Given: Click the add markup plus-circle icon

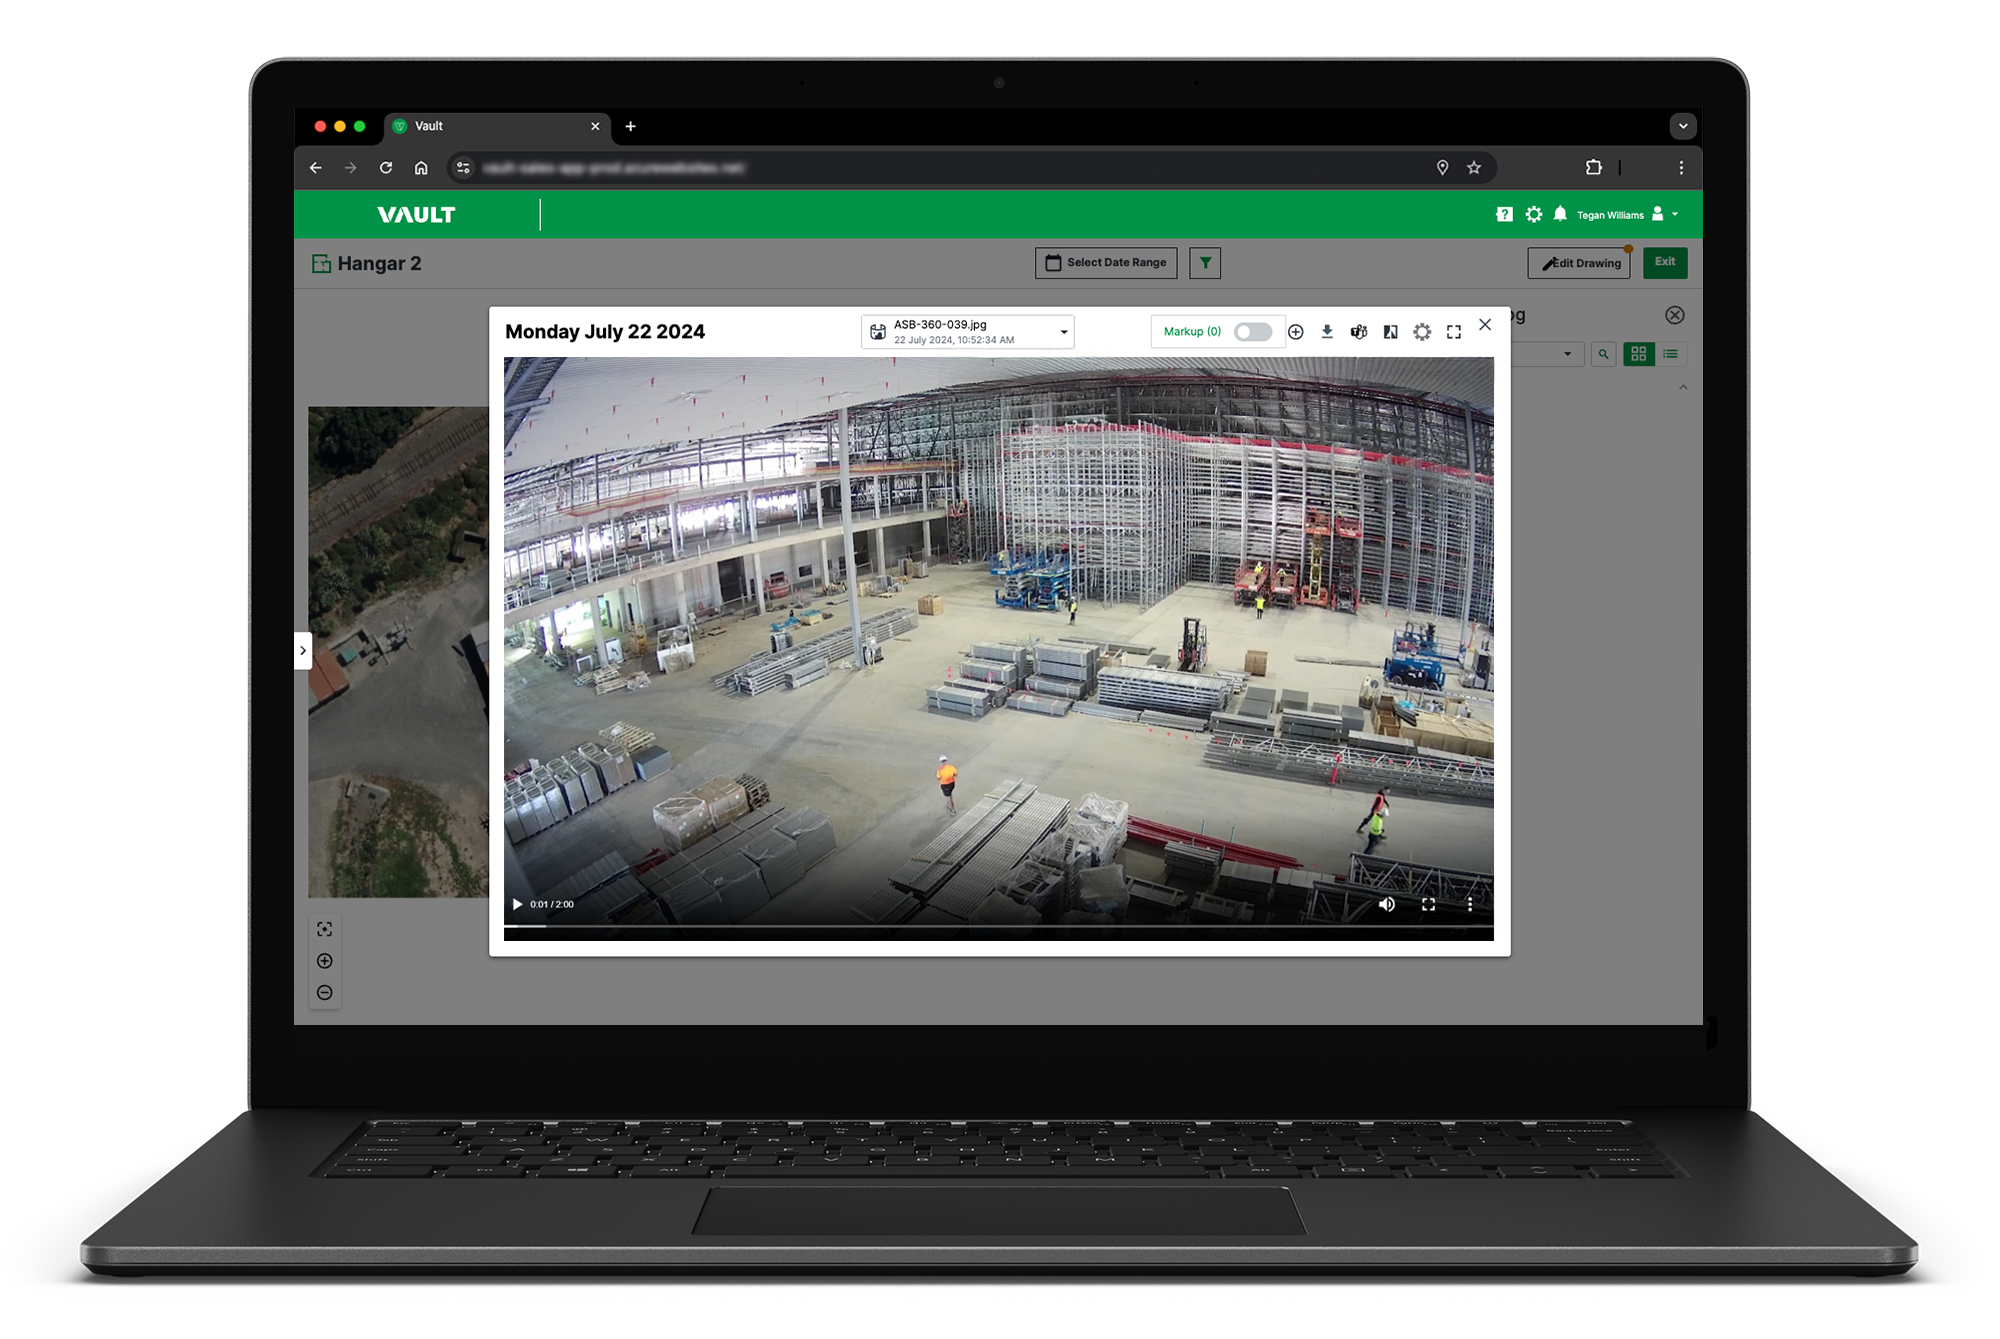Looking at the screenshot, I should (x=1296, y=332).
